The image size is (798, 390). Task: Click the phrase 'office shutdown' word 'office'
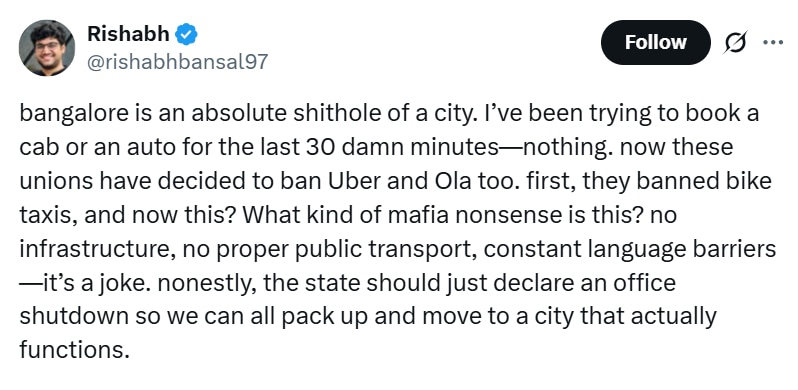tap(645, 283)
